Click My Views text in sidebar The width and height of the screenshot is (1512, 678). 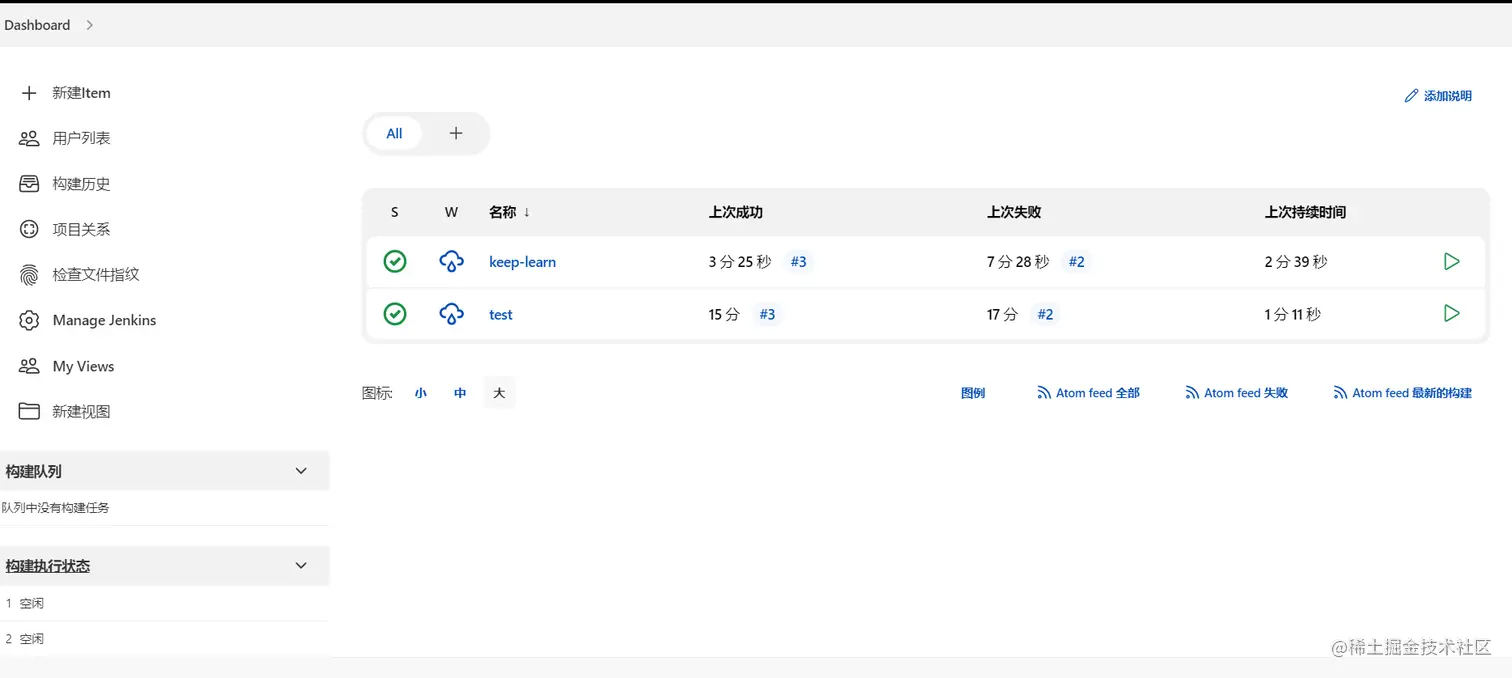[84, 366]
